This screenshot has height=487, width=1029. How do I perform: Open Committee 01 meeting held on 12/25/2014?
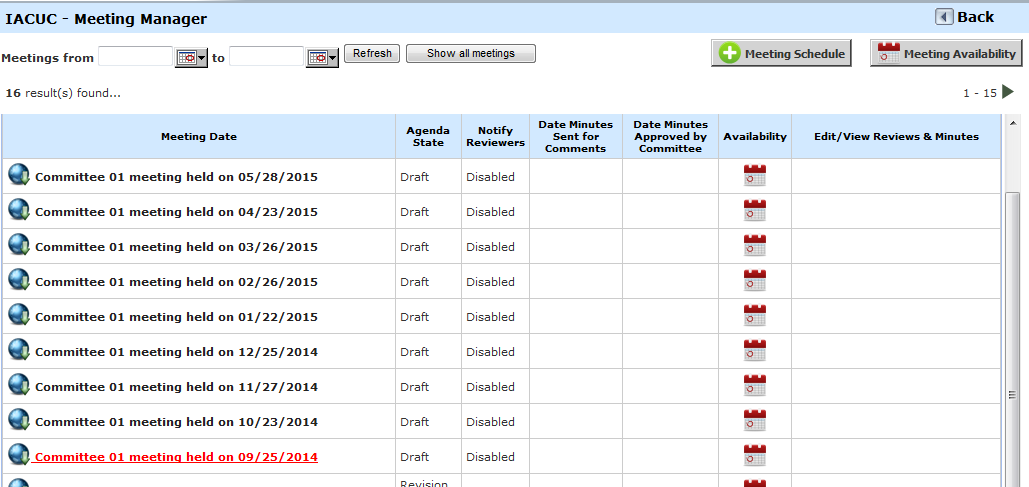coord(177,352)
